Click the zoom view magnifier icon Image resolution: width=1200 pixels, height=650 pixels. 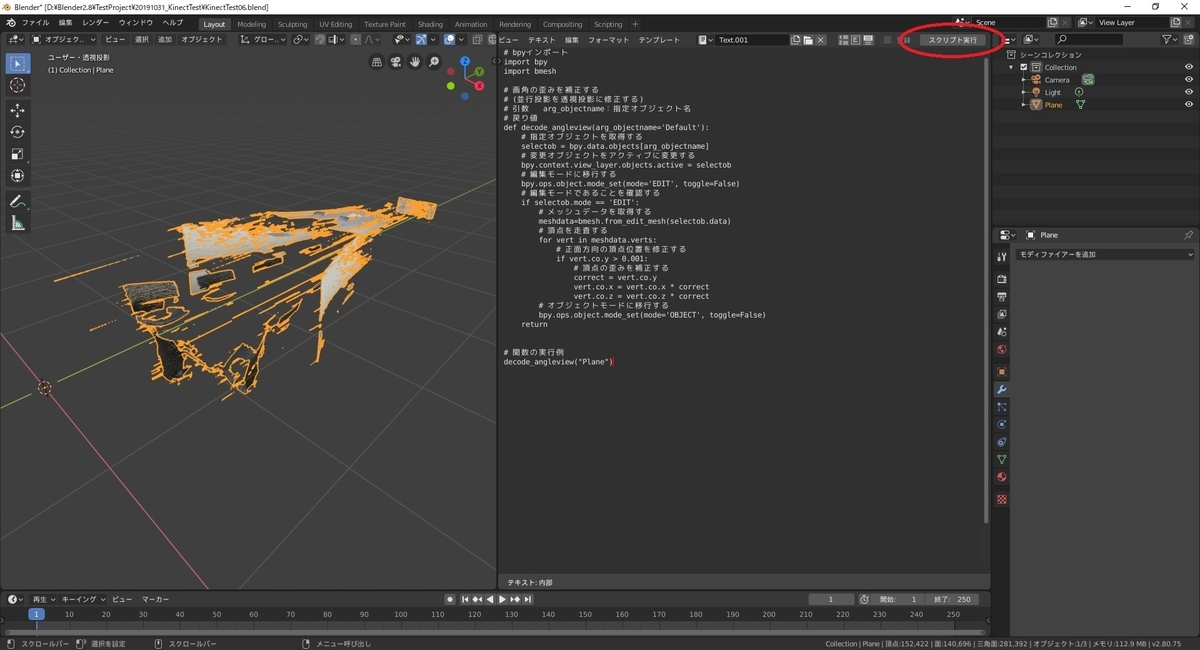coord(434,62)
